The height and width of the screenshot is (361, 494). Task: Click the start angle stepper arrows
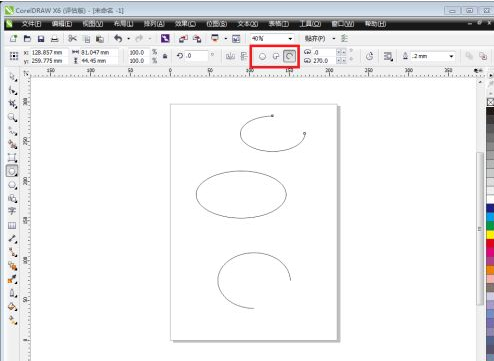341,52
